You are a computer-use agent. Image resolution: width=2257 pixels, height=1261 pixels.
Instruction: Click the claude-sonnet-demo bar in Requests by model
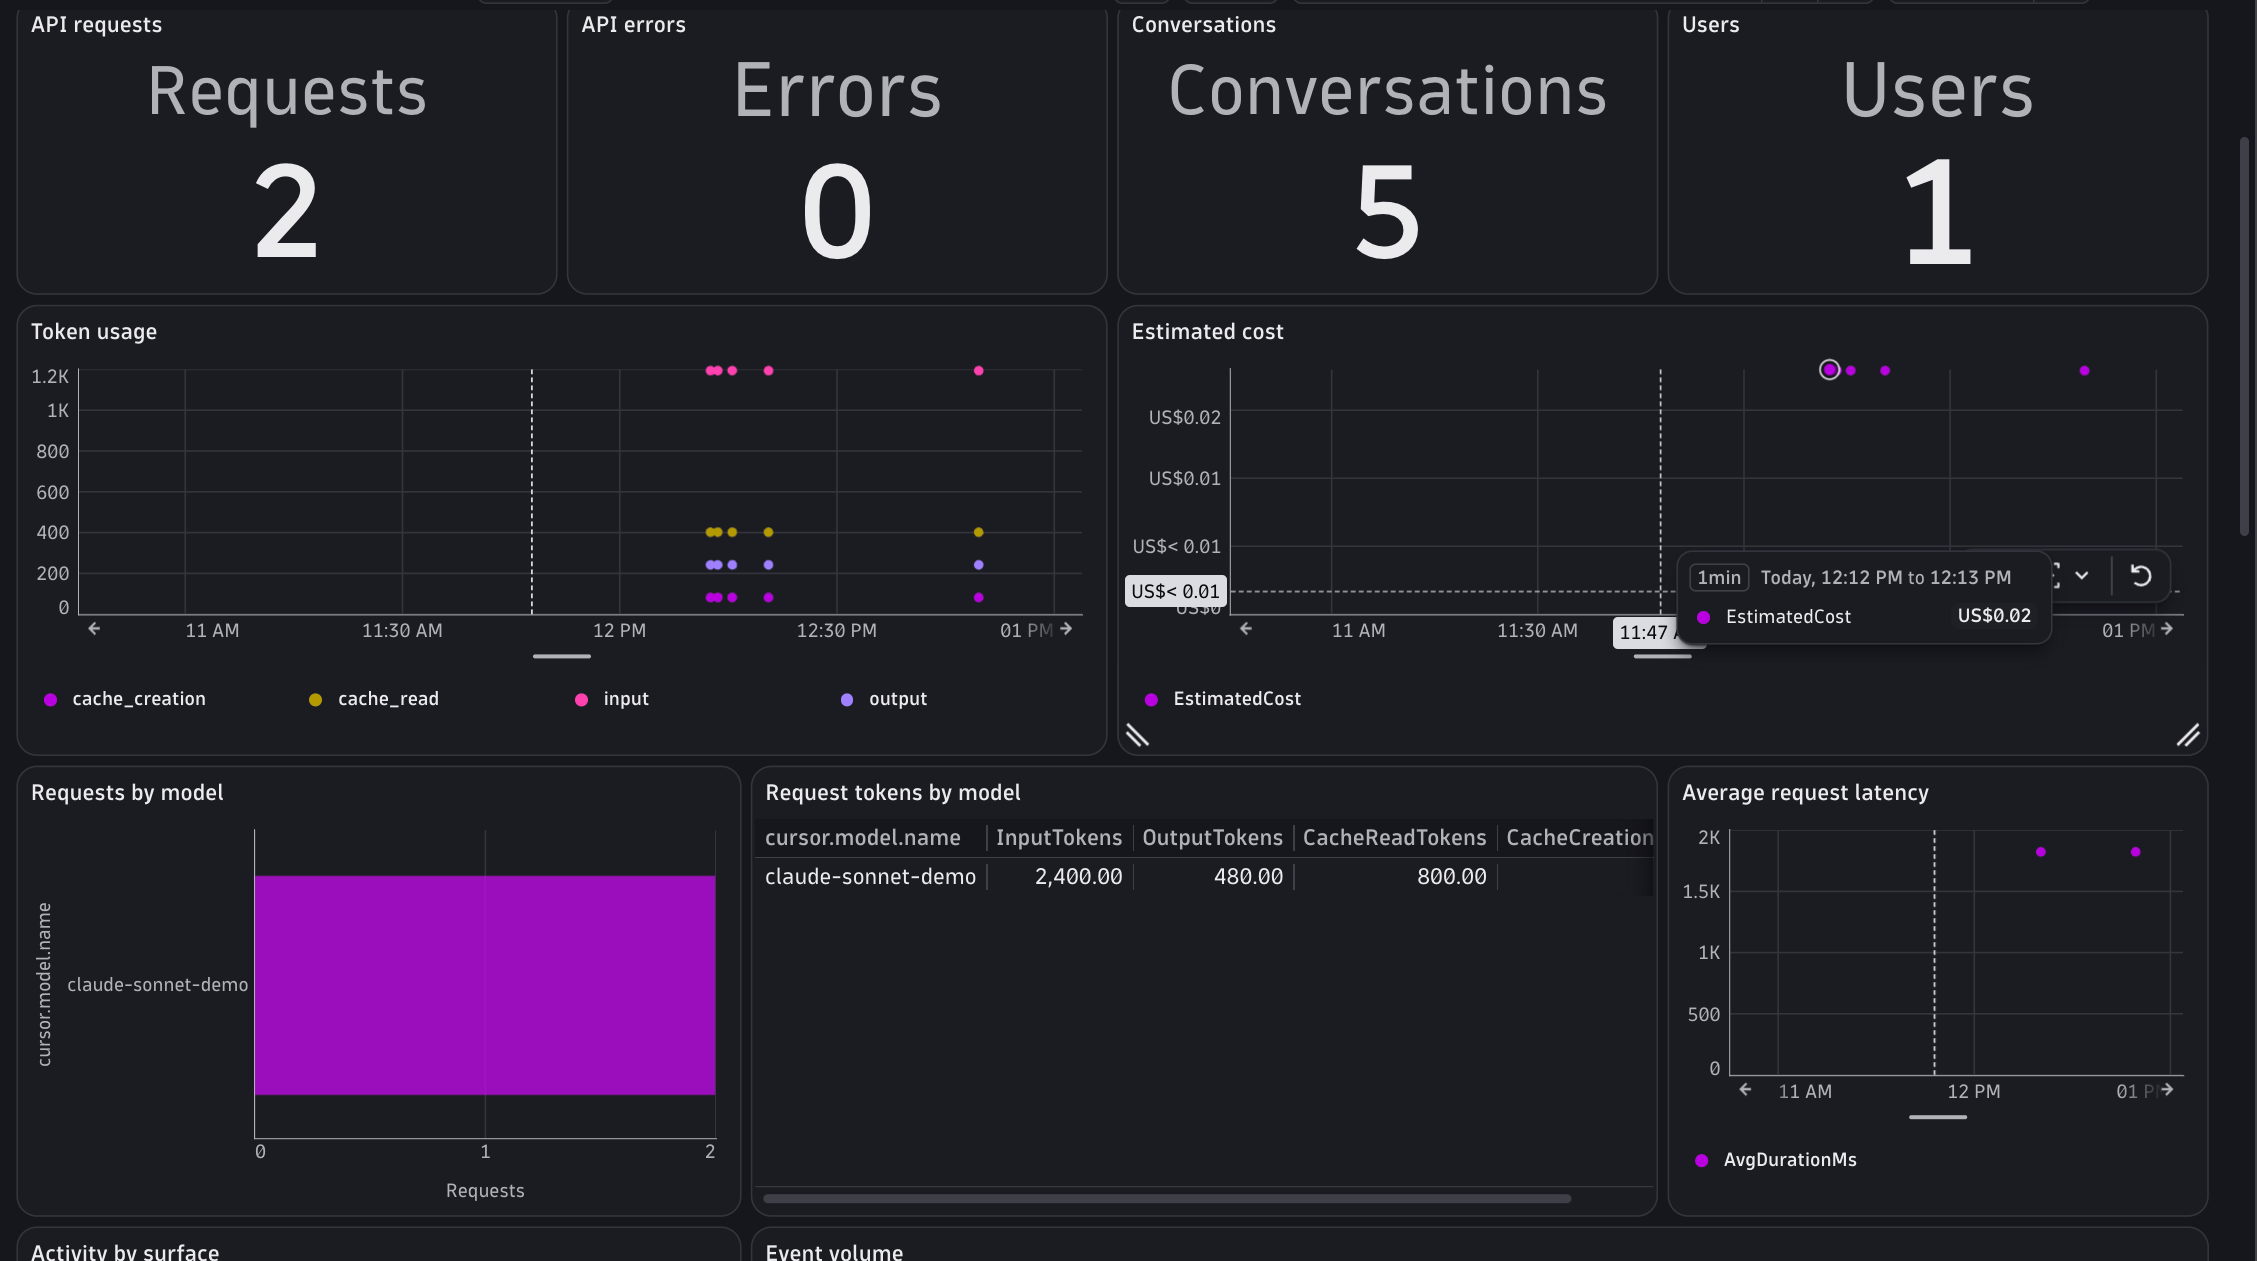click(x=485, y=985)
